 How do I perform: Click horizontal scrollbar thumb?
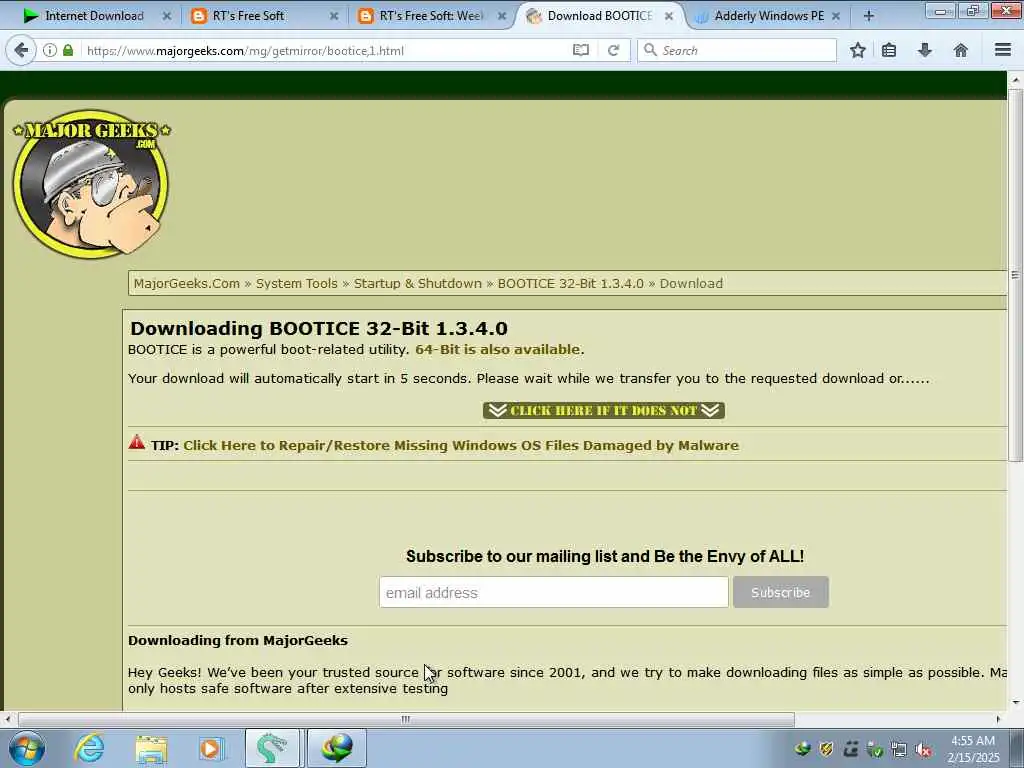pyautogui.click(x=406, y=719)
